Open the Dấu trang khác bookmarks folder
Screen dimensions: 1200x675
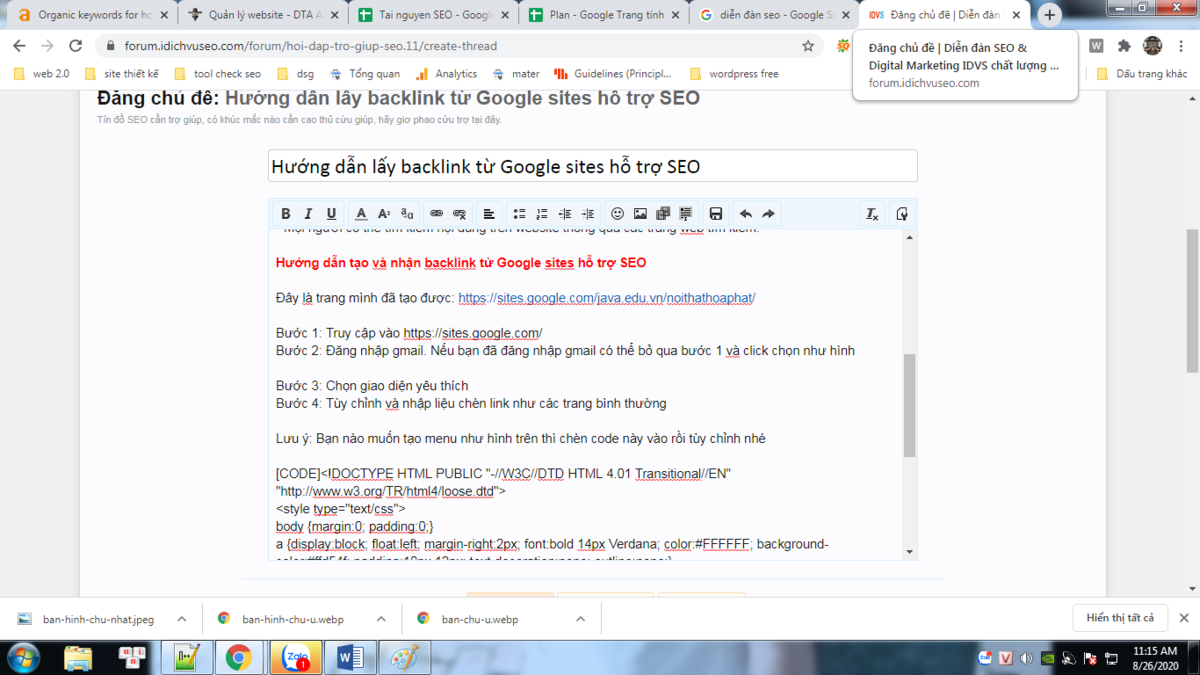pos(1142,74)
